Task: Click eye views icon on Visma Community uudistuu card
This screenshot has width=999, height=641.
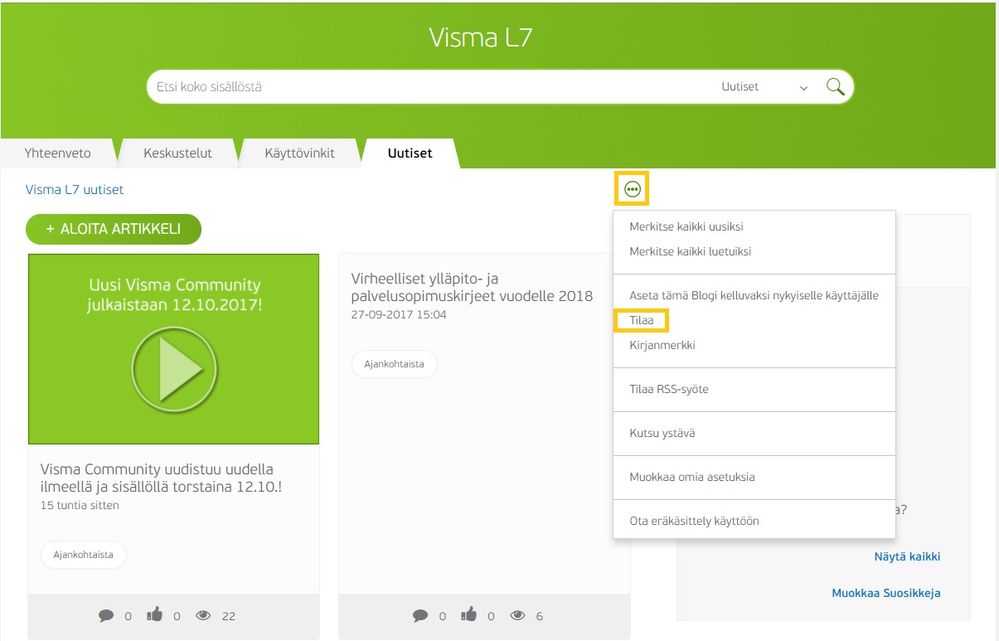Action: click(x=203, y=616)
